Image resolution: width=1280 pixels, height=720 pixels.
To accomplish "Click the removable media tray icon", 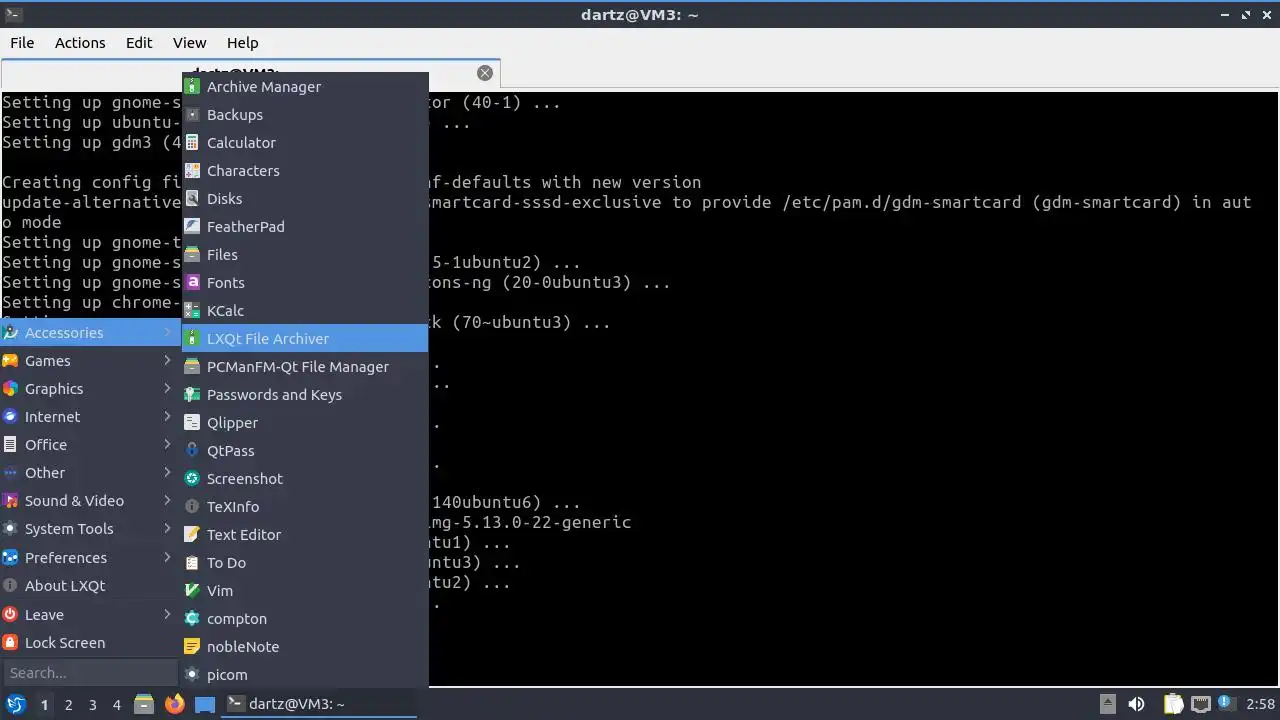I will click(1107, 705).
